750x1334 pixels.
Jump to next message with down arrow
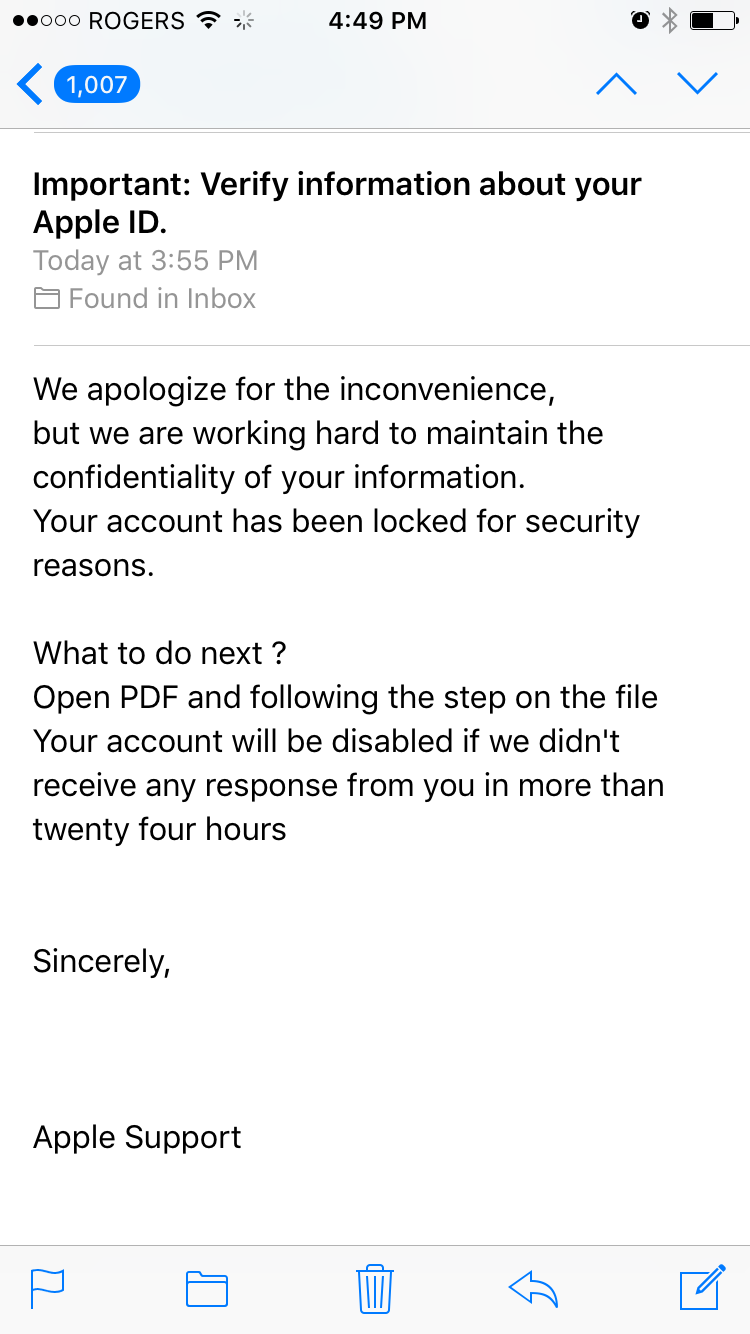pyautogui.click(x=697, y=85)
